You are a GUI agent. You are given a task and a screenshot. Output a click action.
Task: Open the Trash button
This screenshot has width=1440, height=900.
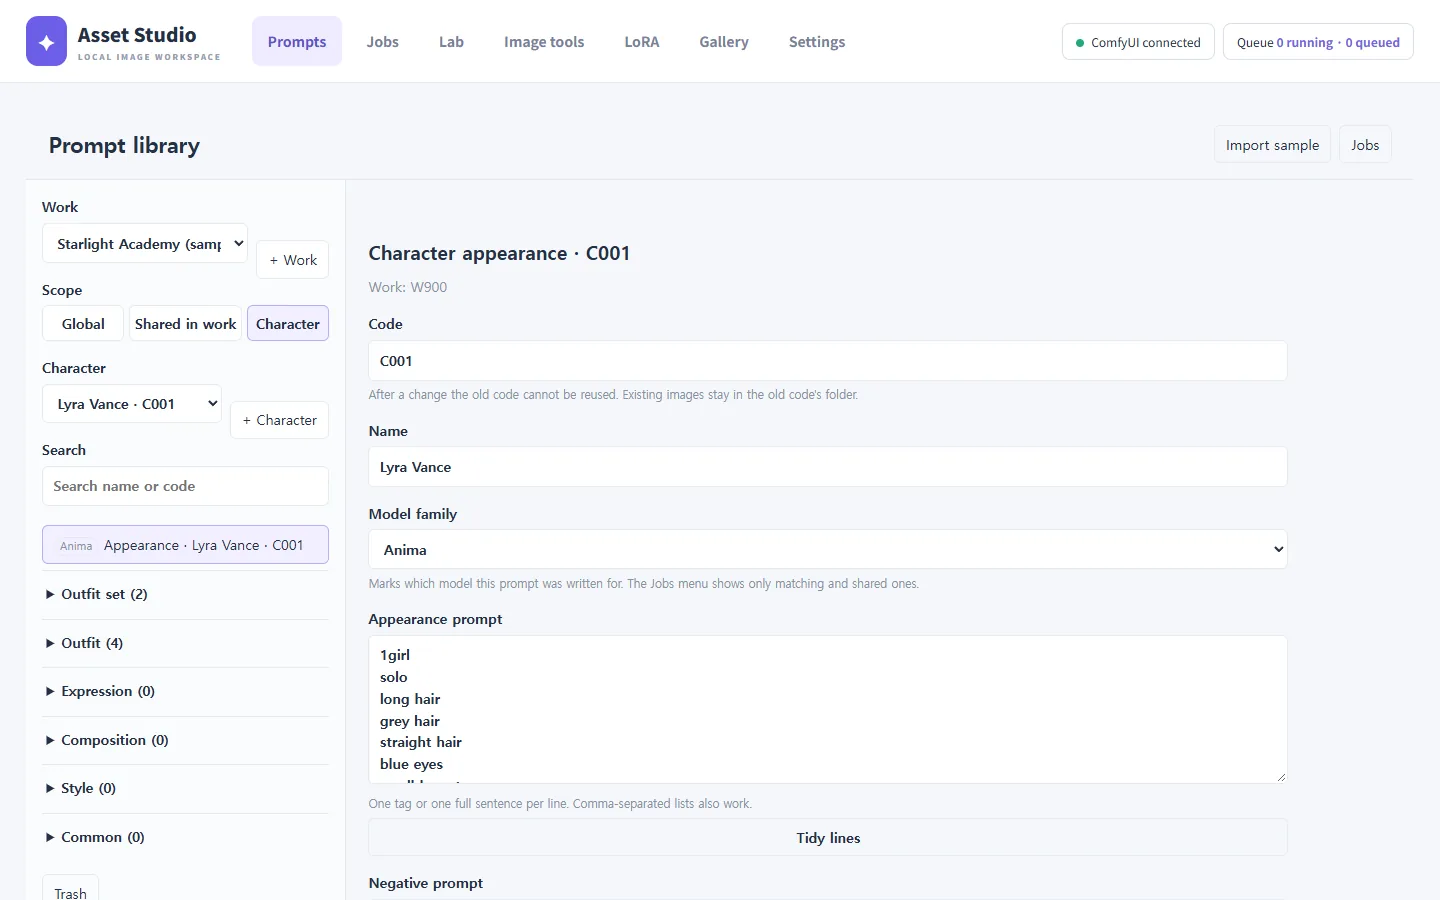coord(70,890)
